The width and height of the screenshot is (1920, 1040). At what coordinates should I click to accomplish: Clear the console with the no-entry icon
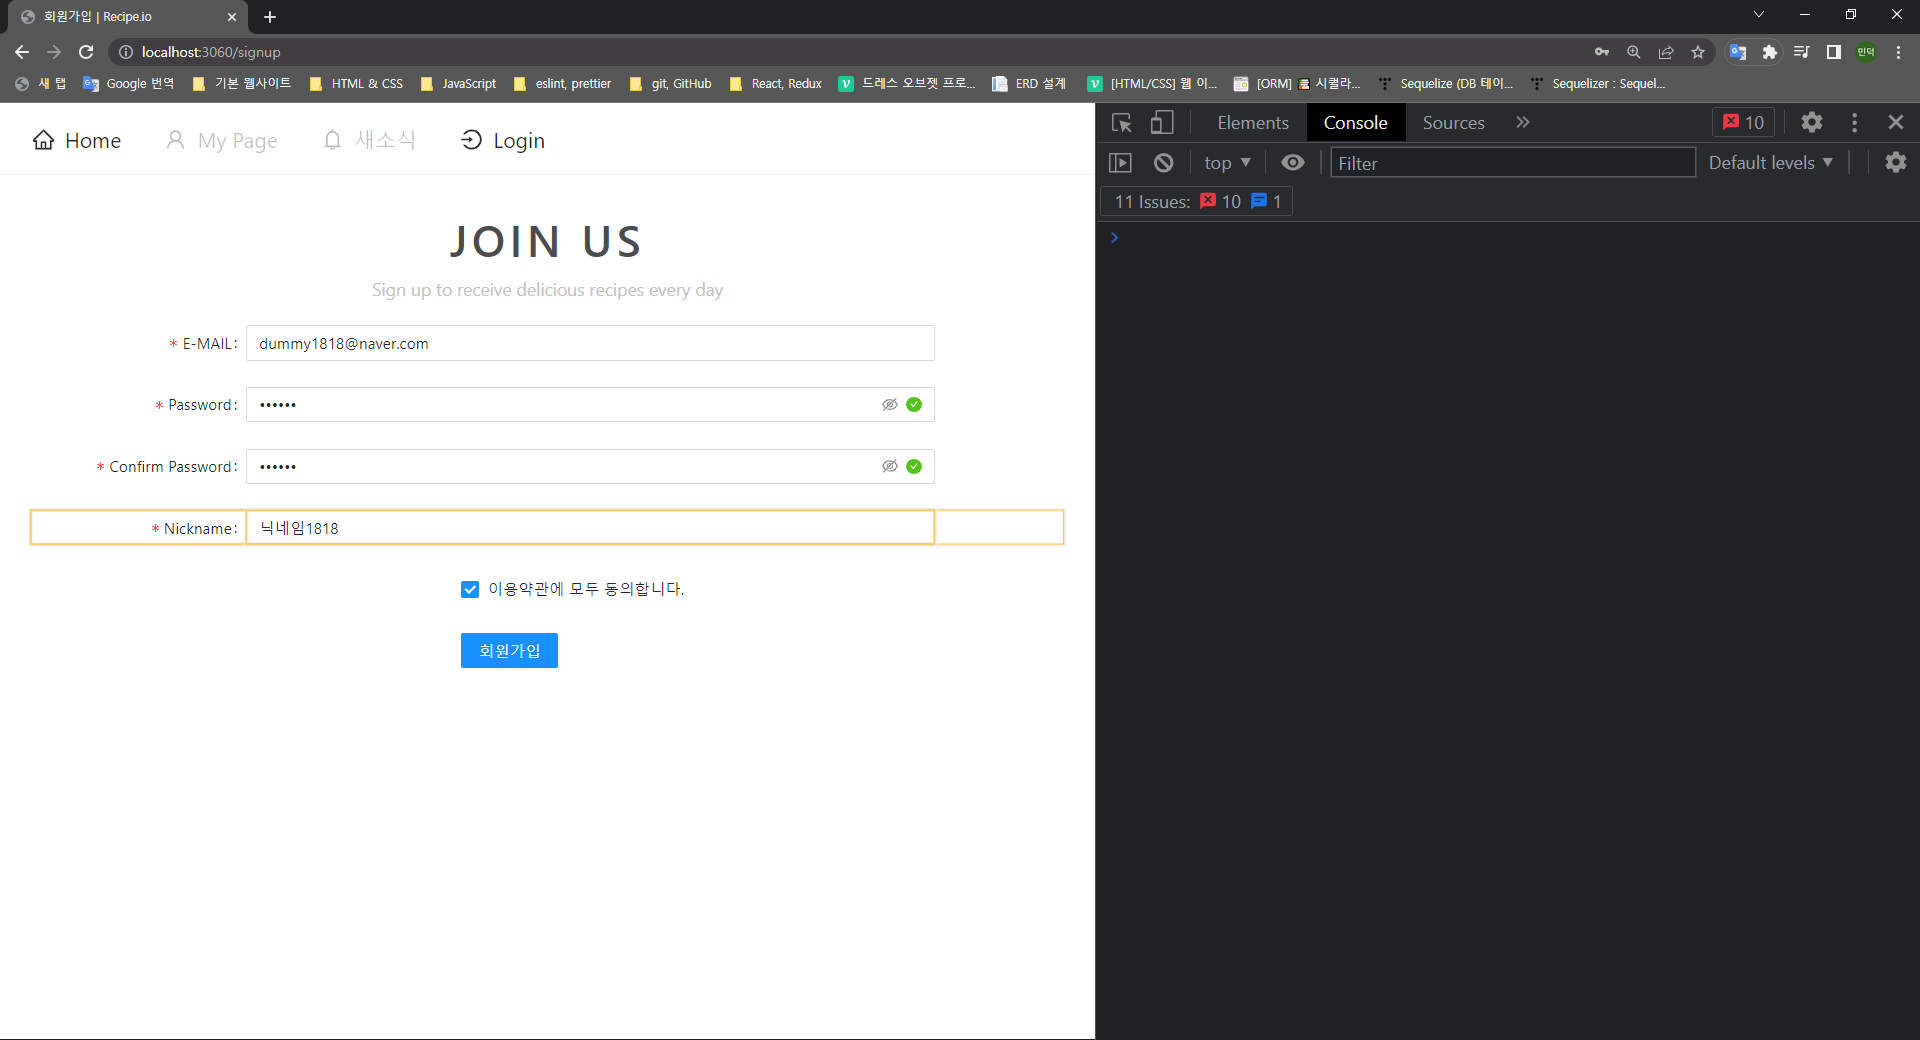[x=1163, y=162]
